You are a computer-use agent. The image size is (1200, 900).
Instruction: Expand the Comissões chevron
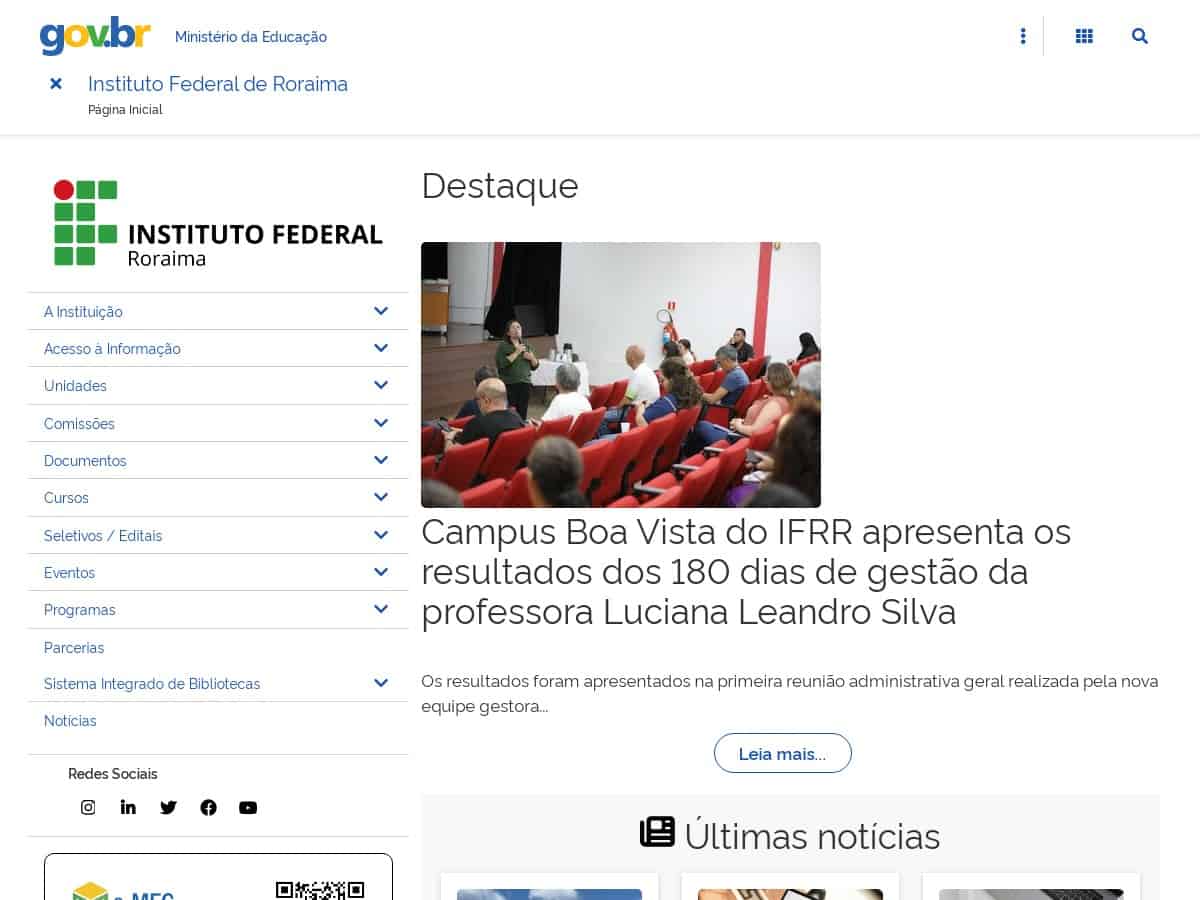point(381,423)
